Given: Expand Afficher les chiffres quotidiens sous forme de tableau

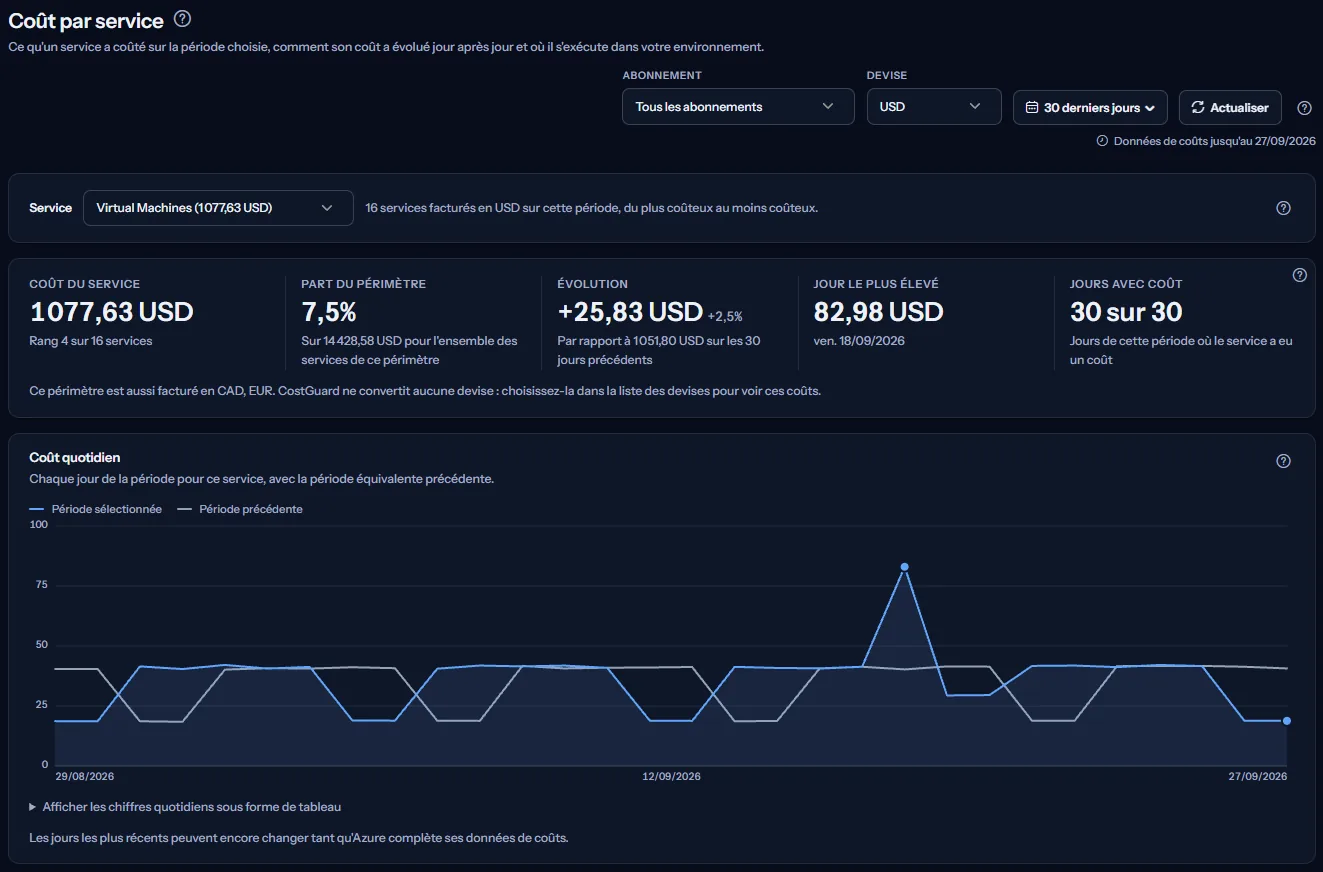Looking at the screenshot, I should (x=186, y=806).
